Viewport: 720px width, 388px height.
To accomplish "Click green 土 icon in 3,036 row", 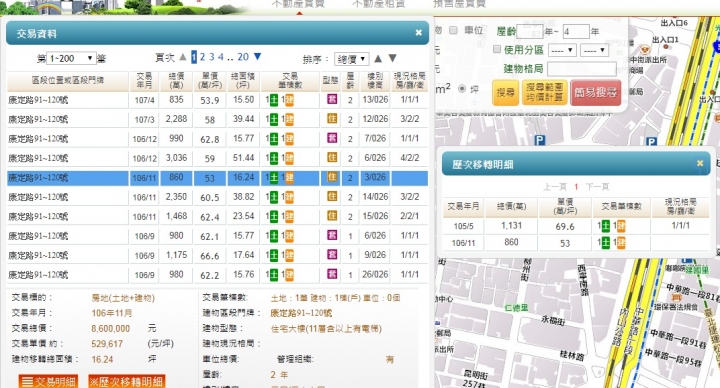I will [274, 158].
